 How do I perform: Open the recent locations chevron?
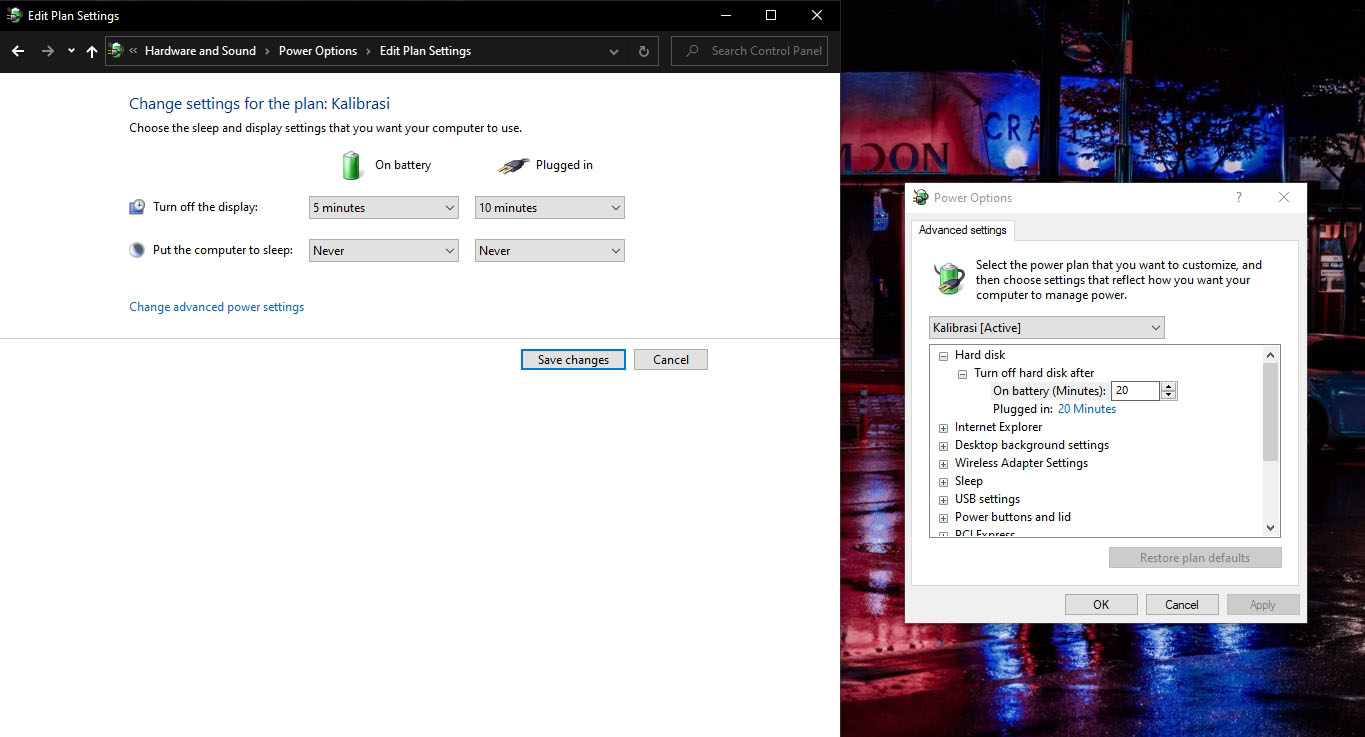[71, 51]
